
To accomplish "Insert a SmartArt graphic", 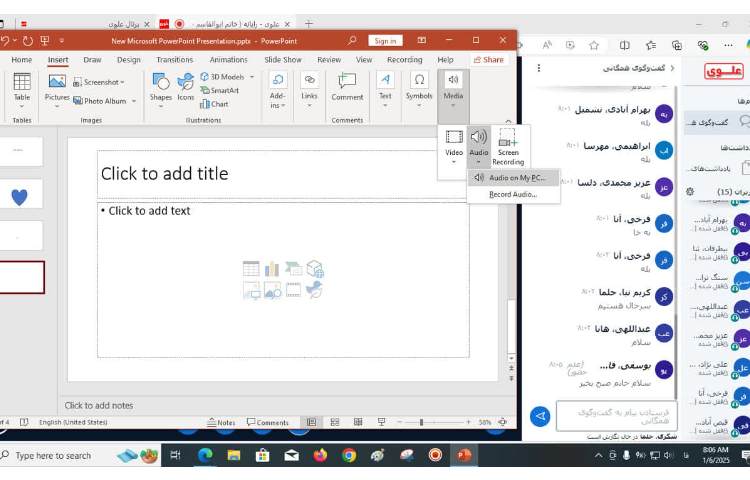I will 220,90.
